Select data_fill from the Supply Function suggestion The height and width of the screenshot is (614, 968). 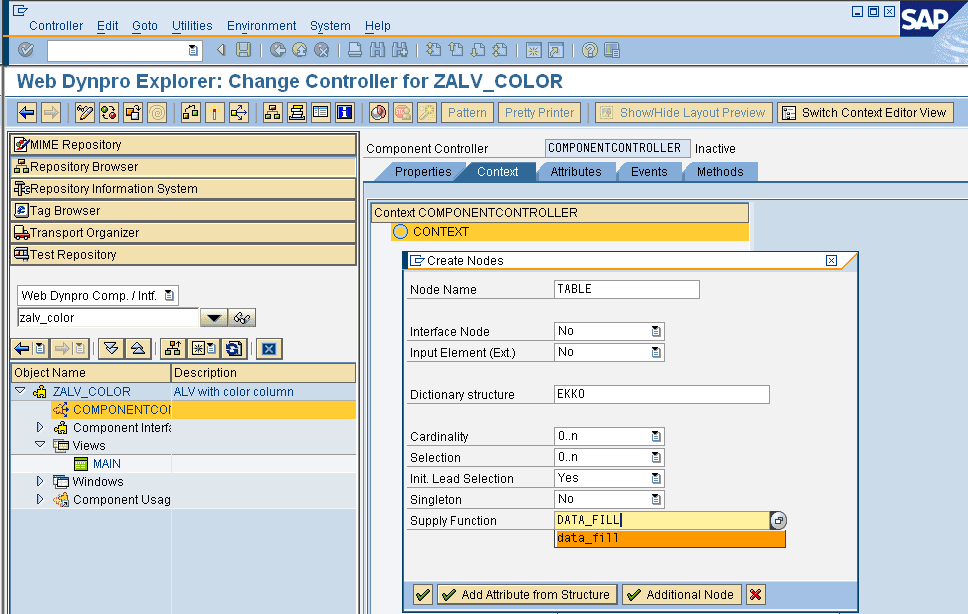(x=585, y=538)
